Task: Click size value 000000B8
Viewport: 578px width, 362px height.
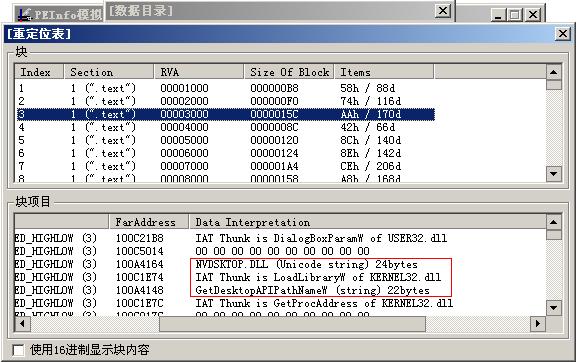Action: click(x=274, y=88)
